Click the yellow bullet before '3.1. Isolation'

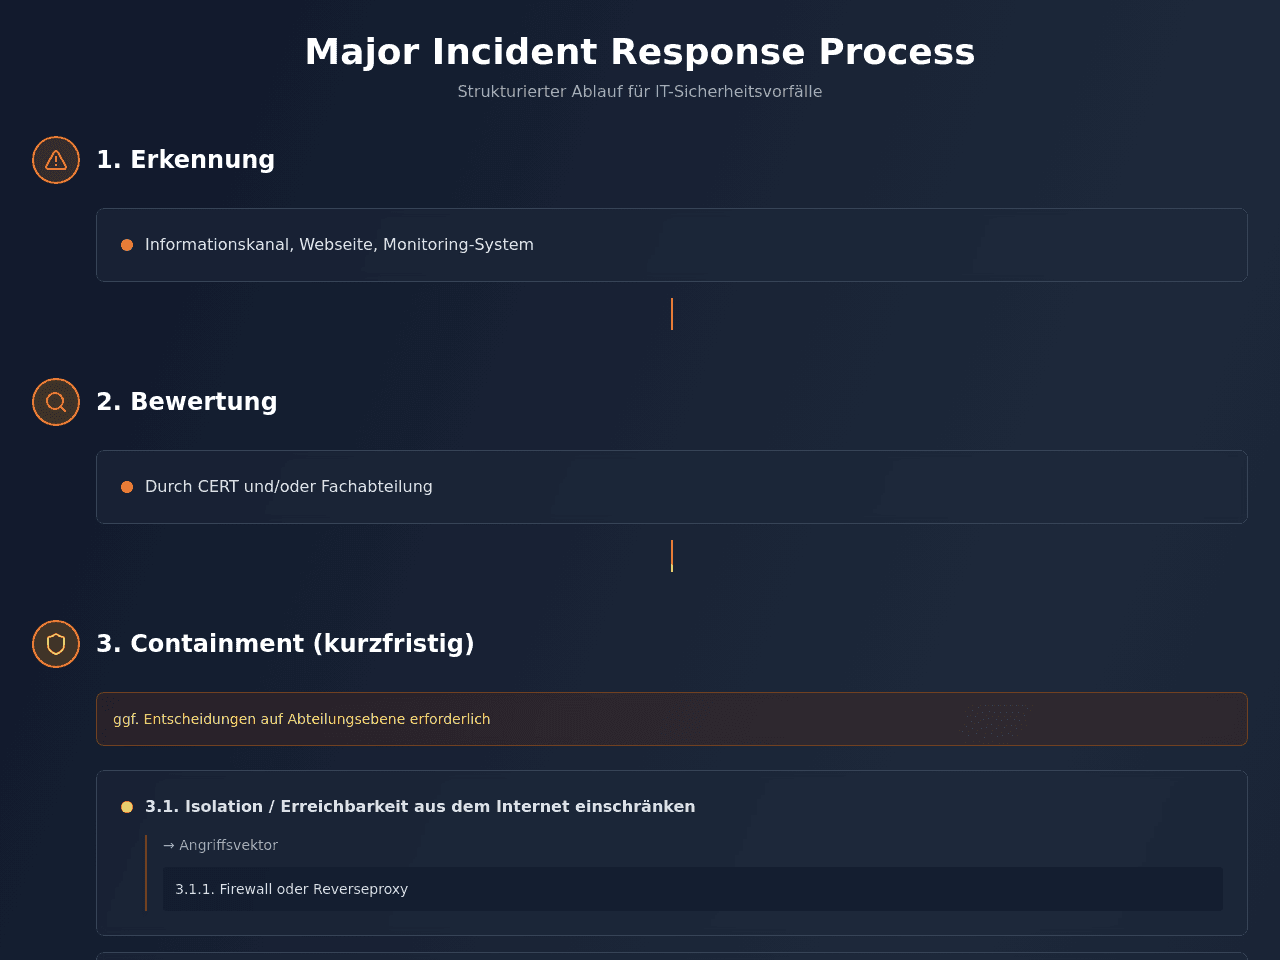[127, 807]
